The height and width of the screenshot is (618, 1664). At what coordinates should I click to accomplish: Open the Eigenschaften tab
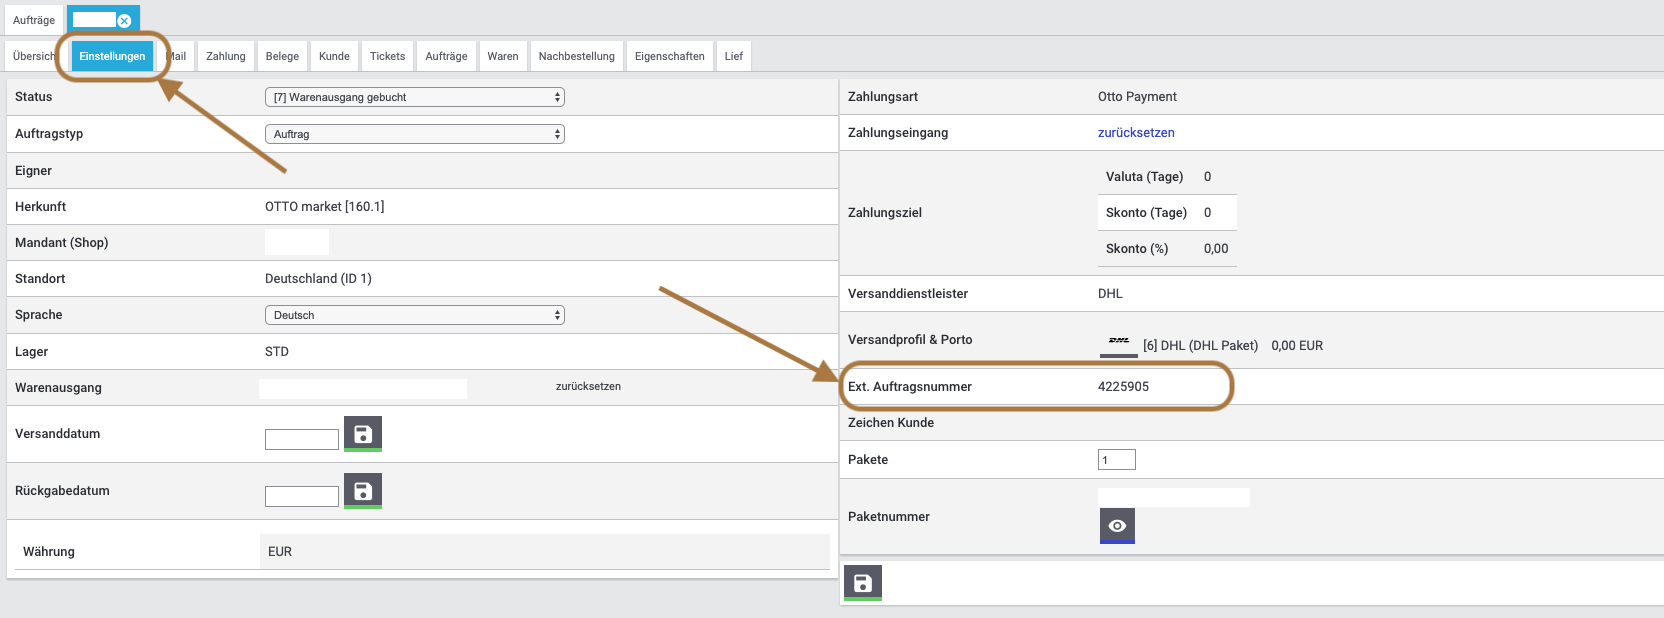pyautogui.click(x=669, y=56)
